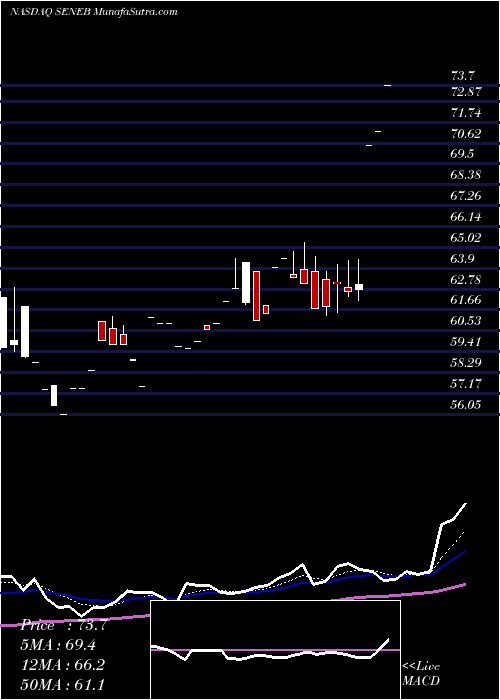Click the 56.05 price axis label
This screenshot has width=500, height=700.
pyautogui.click(x=467, y=404)
